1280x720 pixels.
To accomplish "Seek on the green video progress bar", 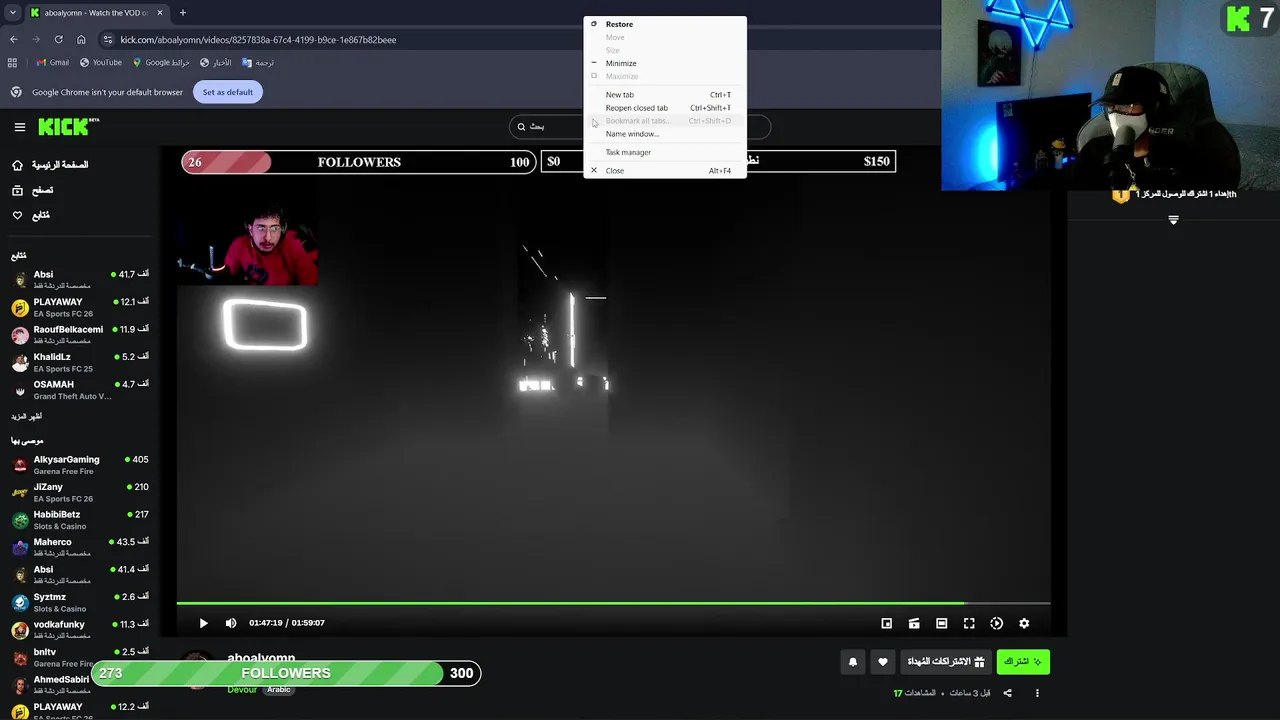I will [613, 603].
